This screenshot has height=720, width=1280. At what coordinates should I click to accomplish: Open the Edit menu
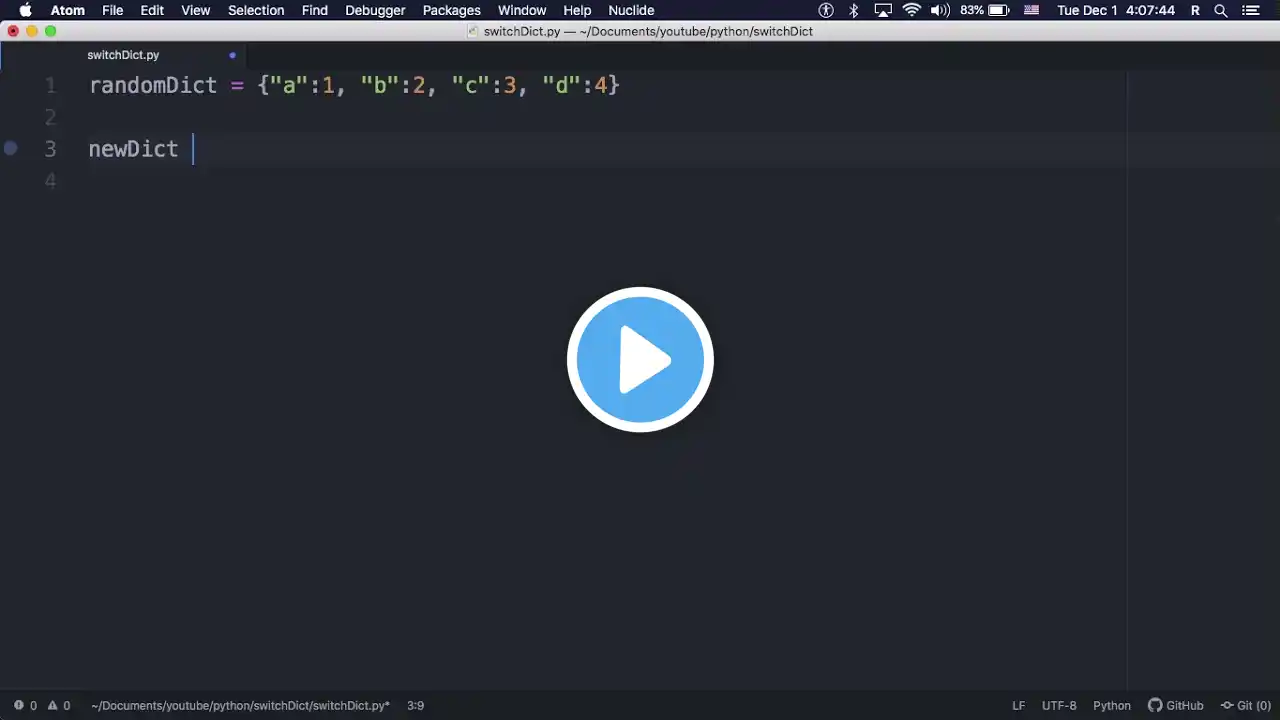tap(152, 10)
